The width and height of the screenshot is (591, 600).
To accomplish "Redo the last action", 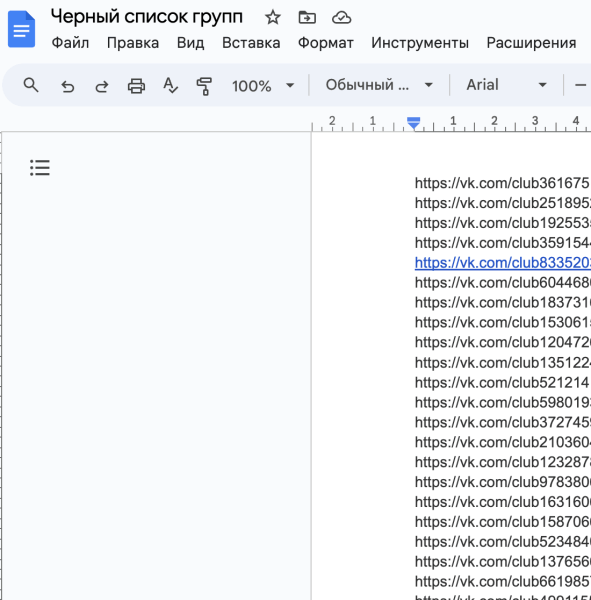I will point(102,86).
